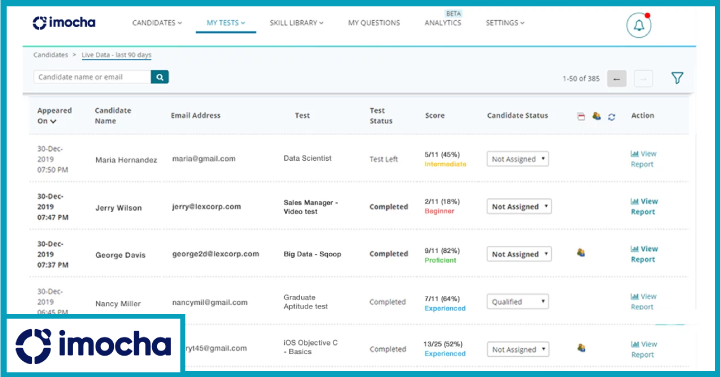Click the people icon in George Davis row

tap(581, 253)
